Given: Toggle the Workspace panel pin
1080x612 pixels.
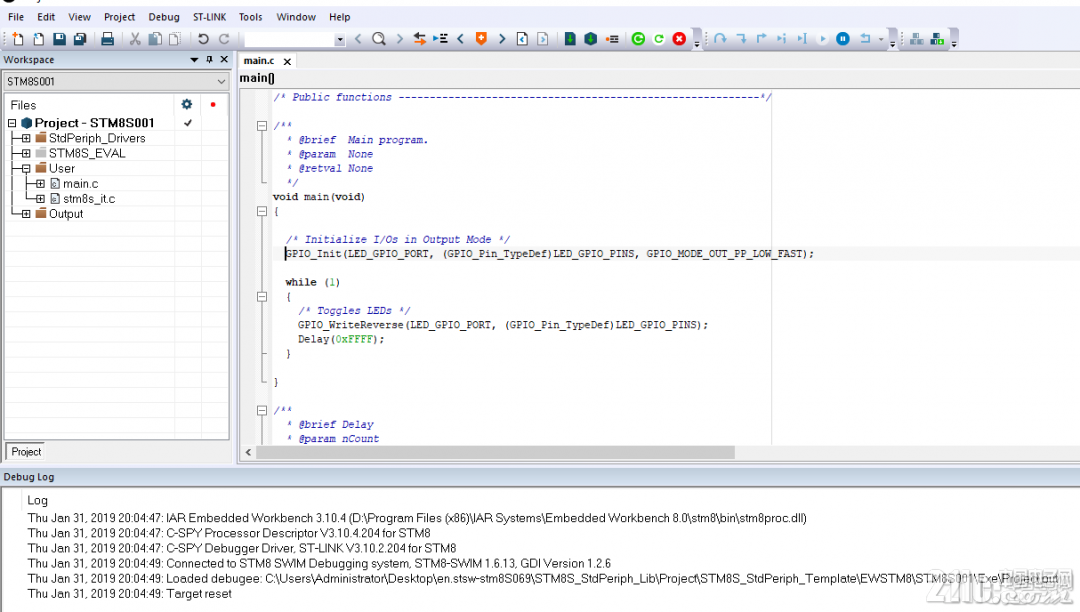Looking at the screenshot, I should point(209,60).
